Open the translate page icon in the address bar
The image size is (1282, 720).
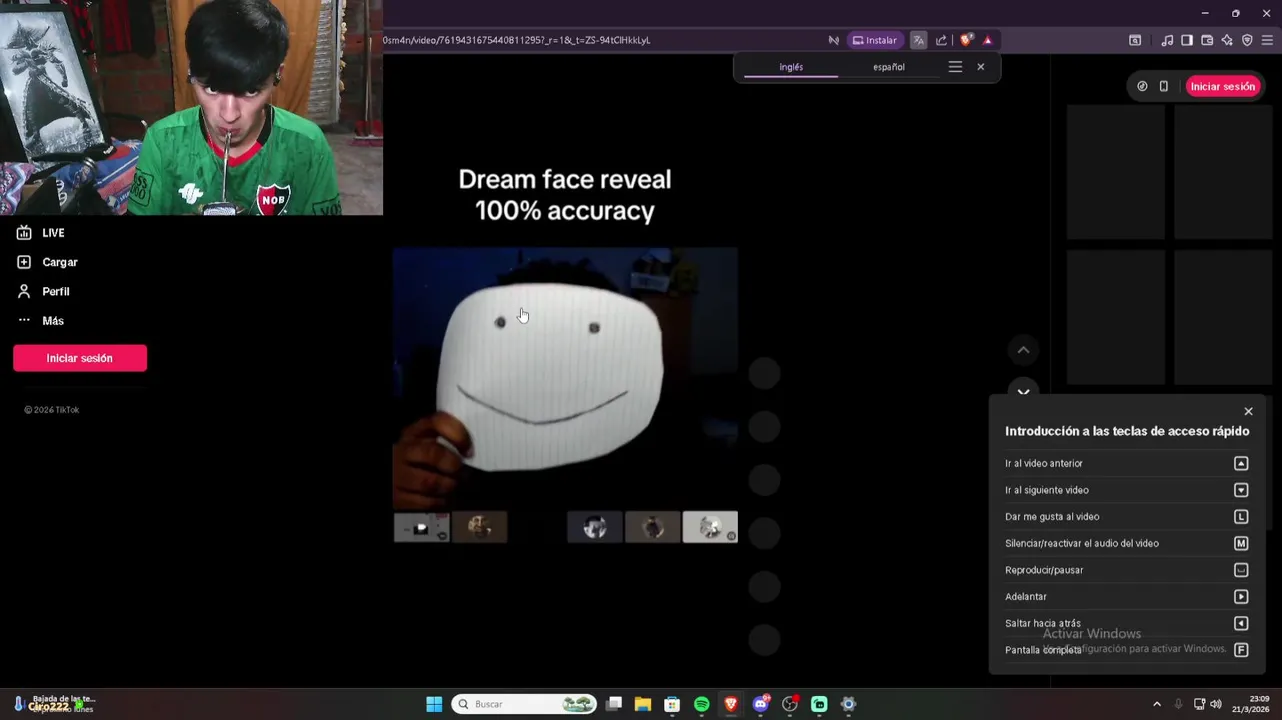(918, 40)
